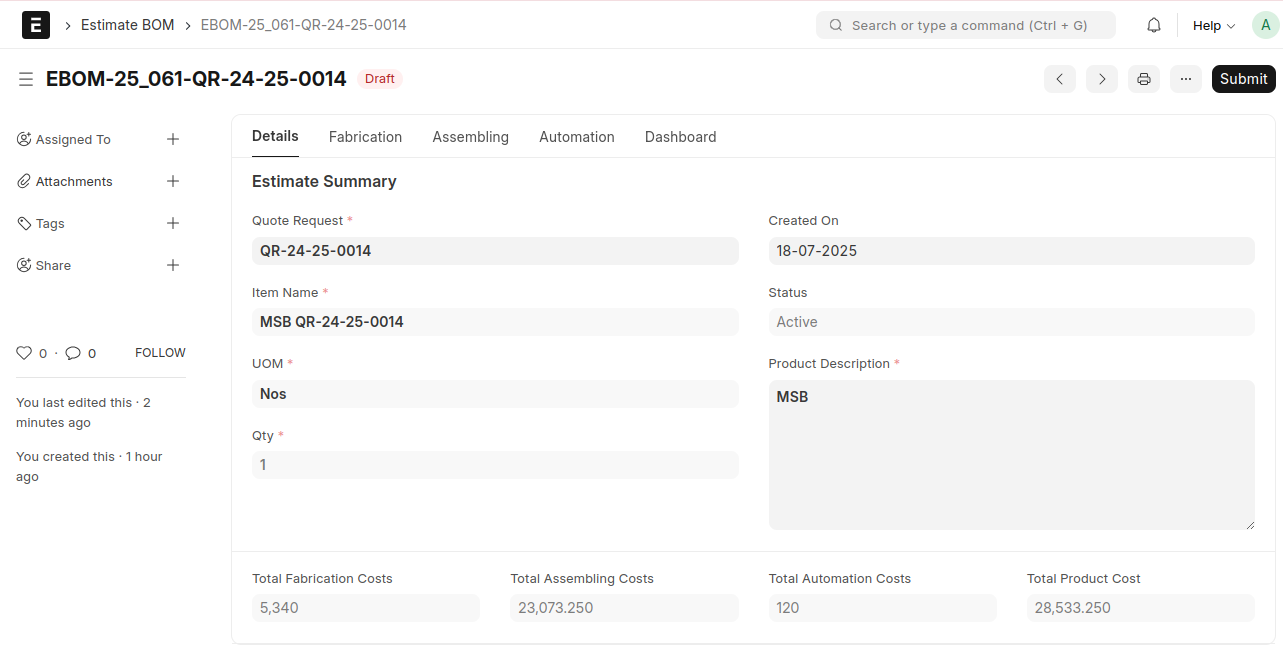Open the notifications bell
Image resolution: width=1283 pixels, height=663 pixels.
(x=1153, y=25)
